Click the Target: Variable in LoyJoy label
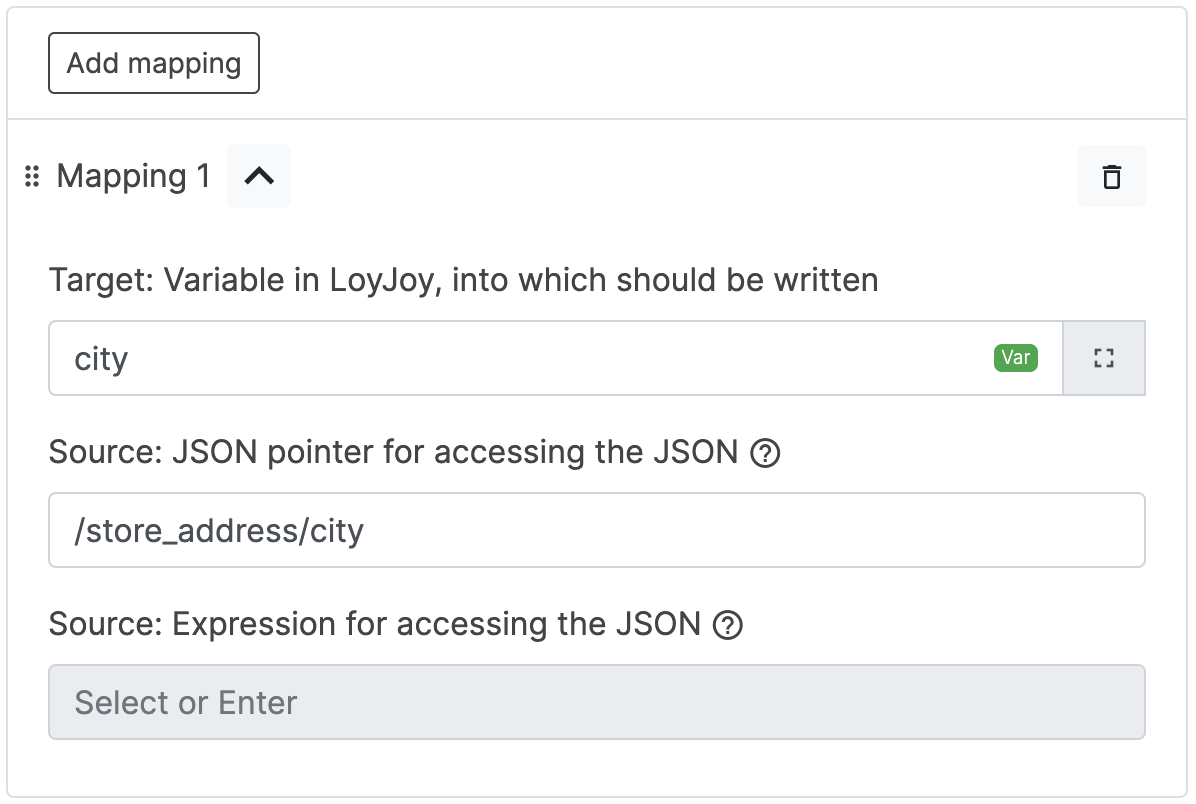 pos(463,280)
